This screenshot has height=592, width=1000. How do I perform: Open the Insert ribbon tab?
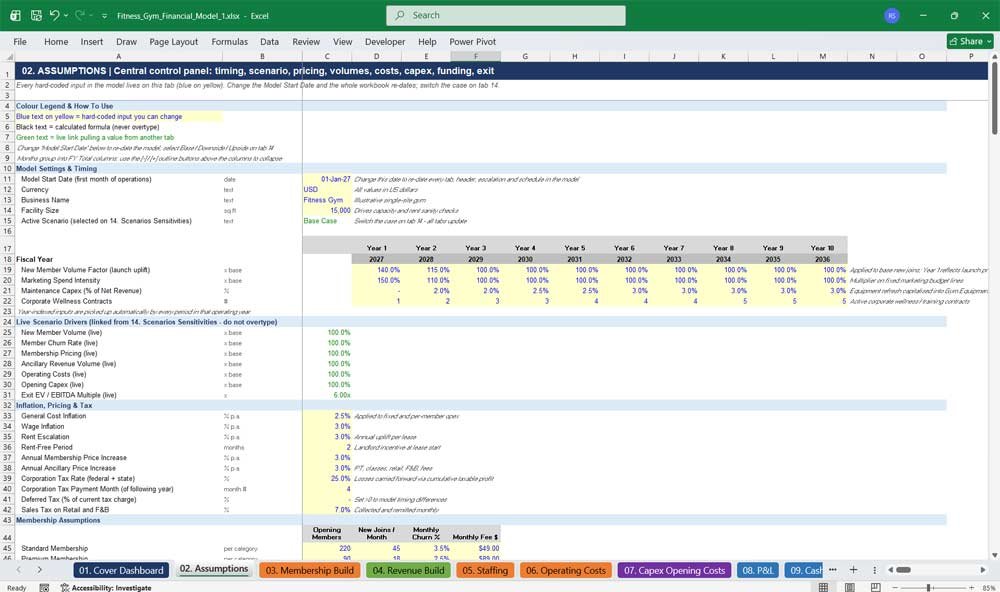(x=91, y=41)
